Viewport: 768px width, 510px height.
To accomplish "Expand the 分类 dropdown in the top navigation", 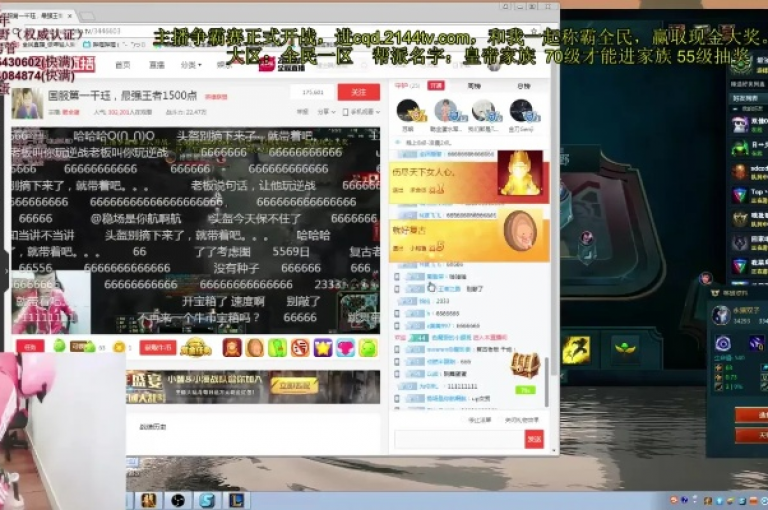I will point(191,65).
